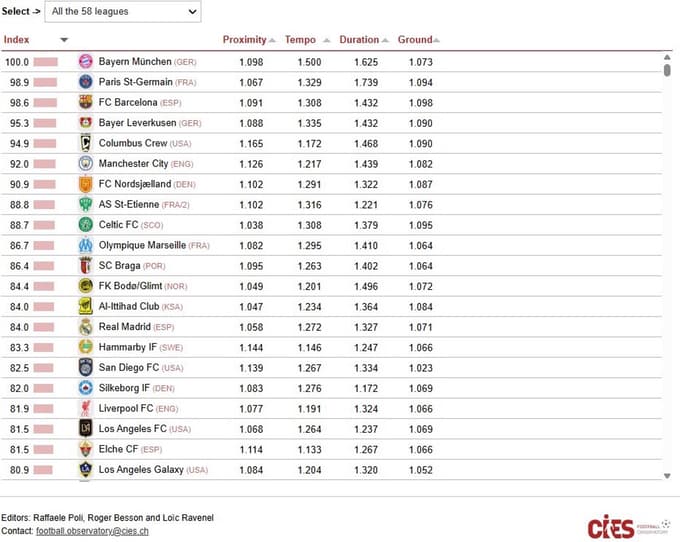Click the FC Barcelona crest icon
The width and height of the screenshot is (680, 542).
point(86,102)
